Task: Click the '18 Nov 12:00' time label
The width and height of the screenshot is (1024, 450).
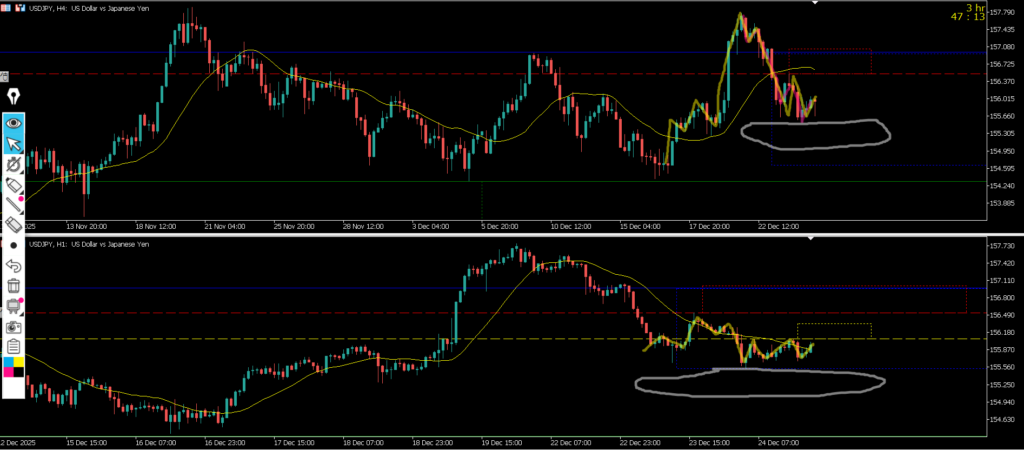Action: pos(155,226)
